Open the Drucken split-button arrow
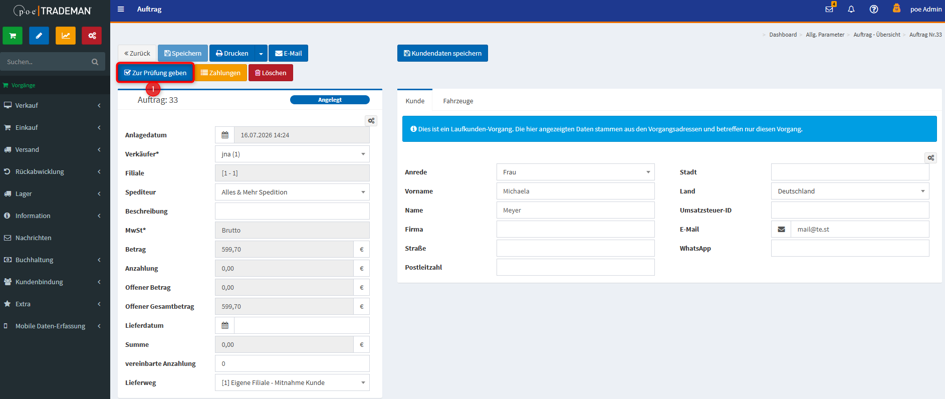The height and width of the screenshot is (399, 945). coord(261,53)
